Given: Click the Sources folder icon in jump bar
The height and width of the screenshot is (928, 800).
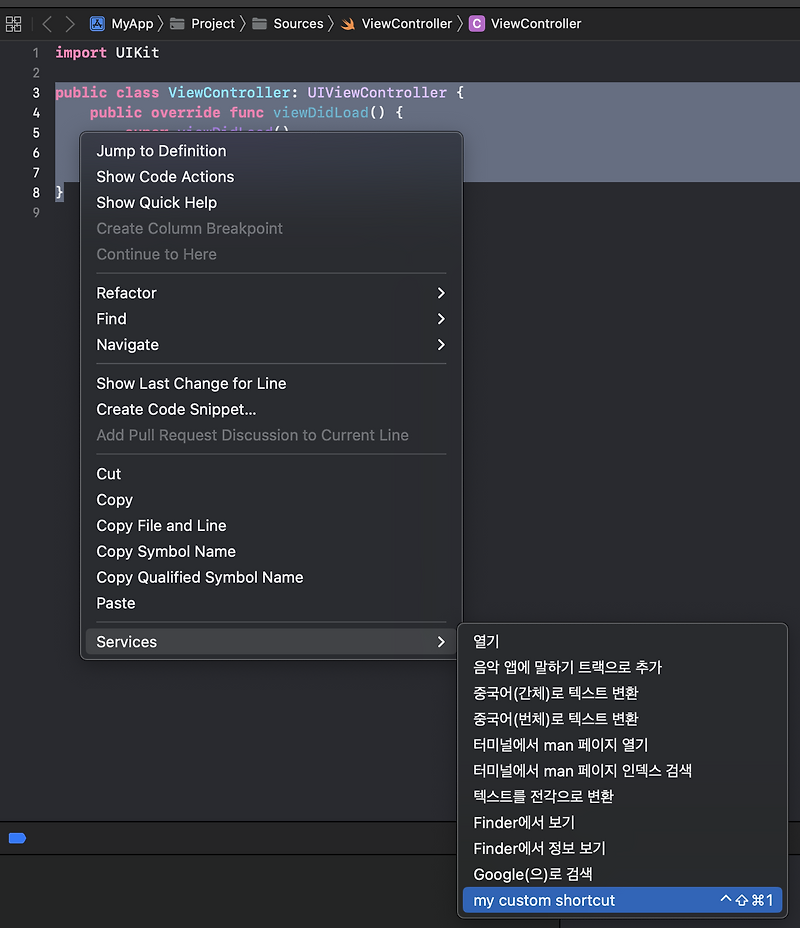Looking at the screenshot, I should [260, 23].
